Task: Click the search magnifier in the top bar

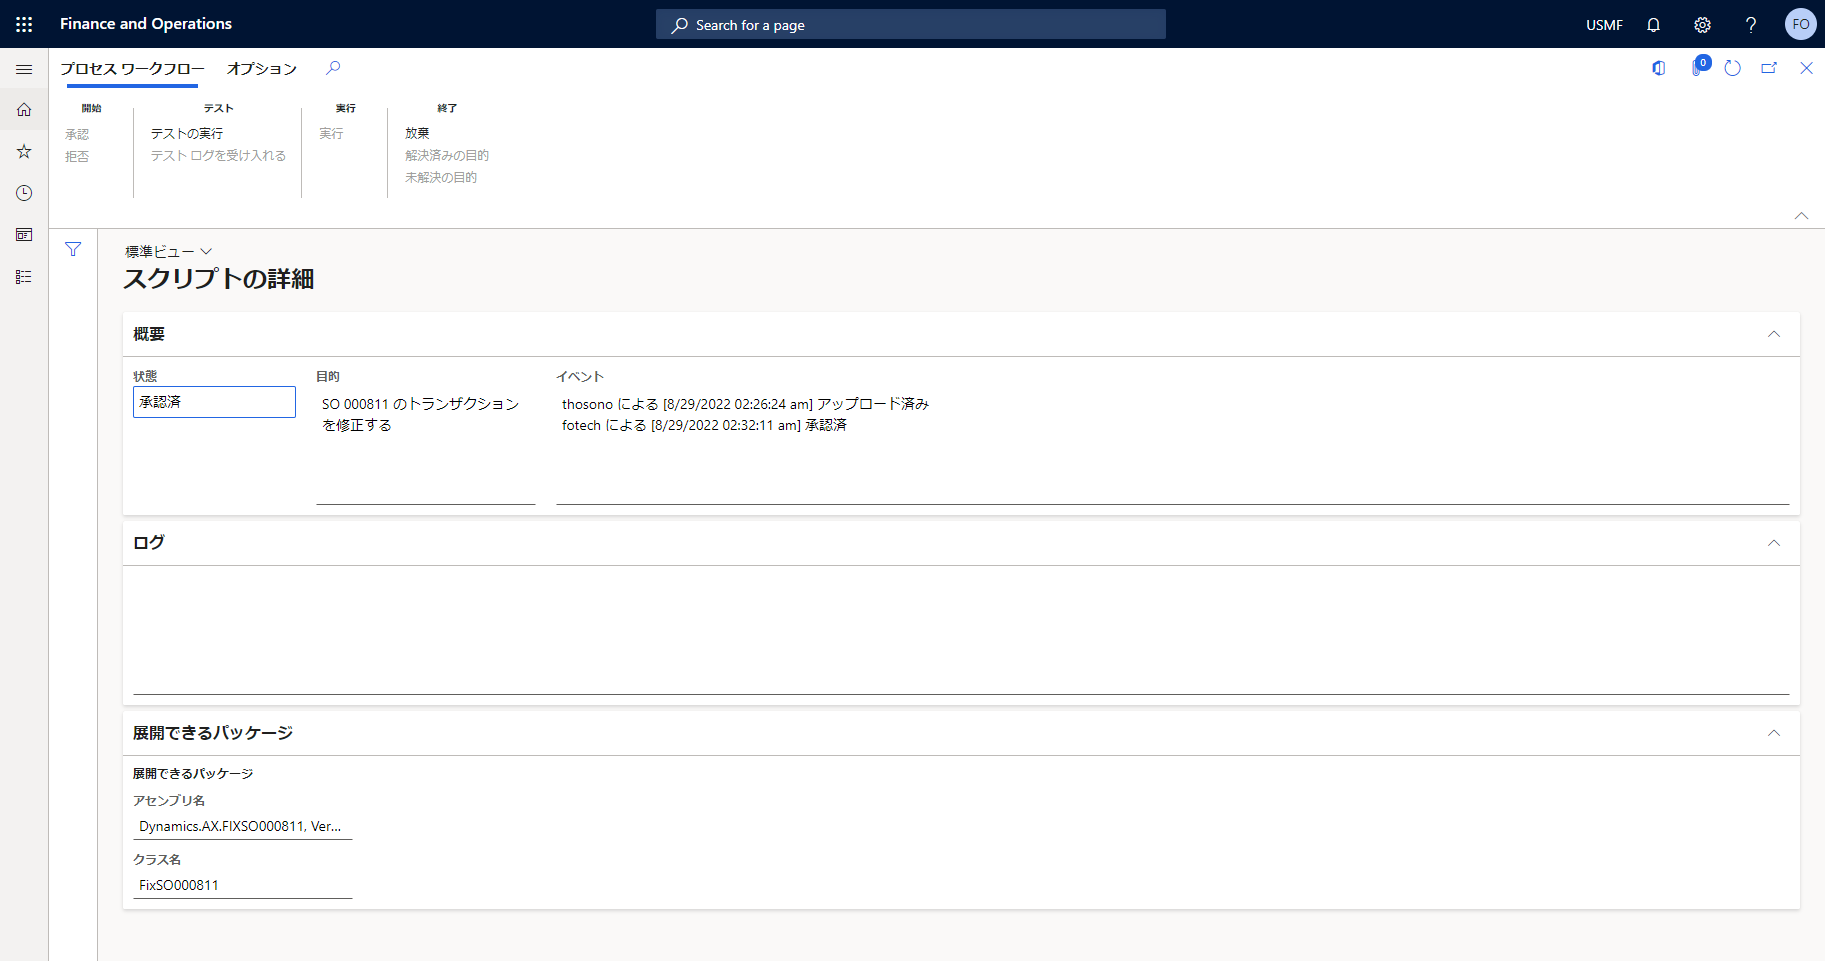Action: [x=680, y=25]
